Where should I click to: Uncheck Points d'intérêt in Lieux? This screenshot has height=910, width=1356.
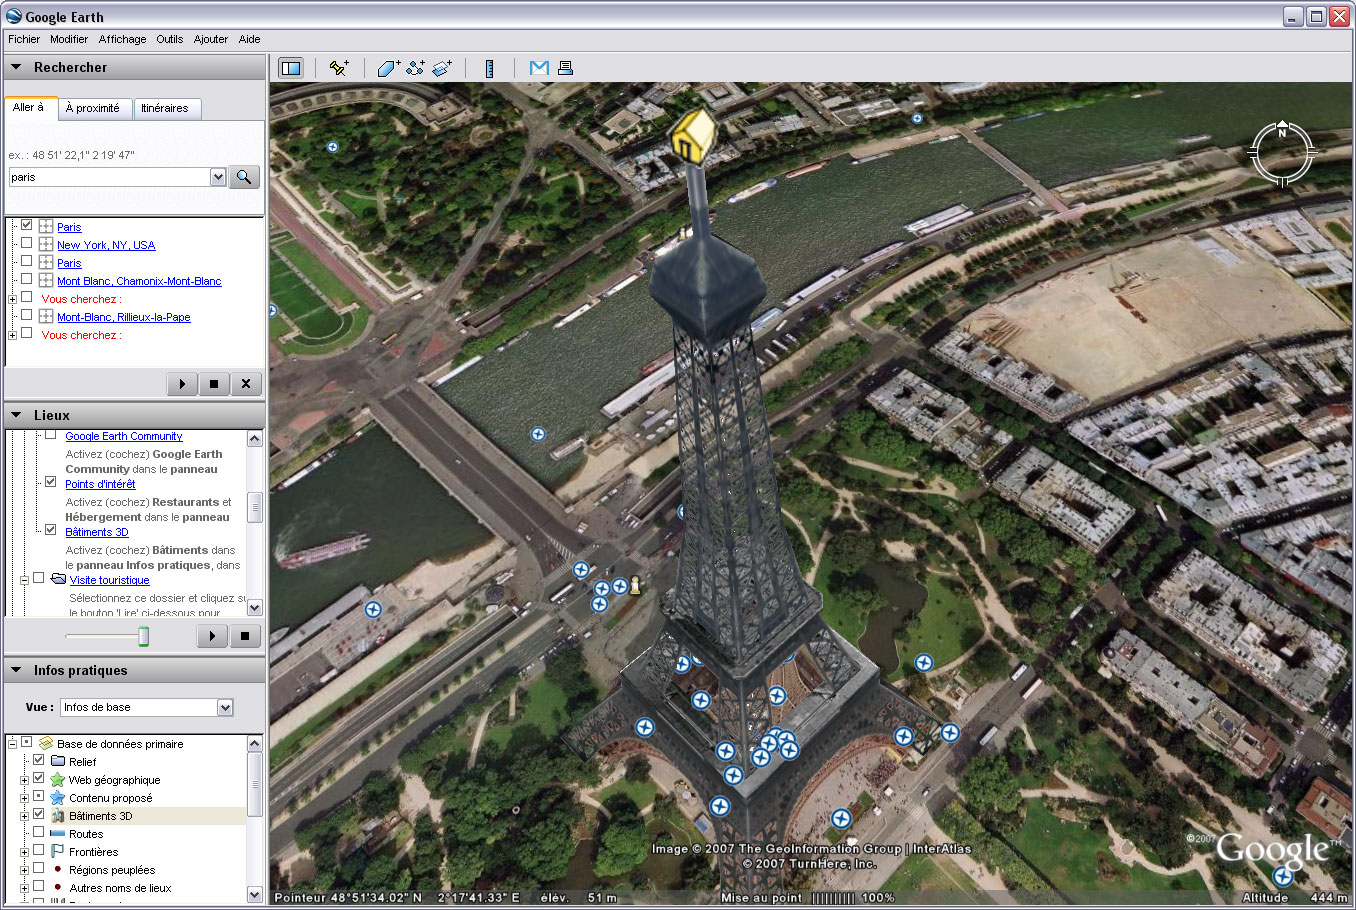51,482
